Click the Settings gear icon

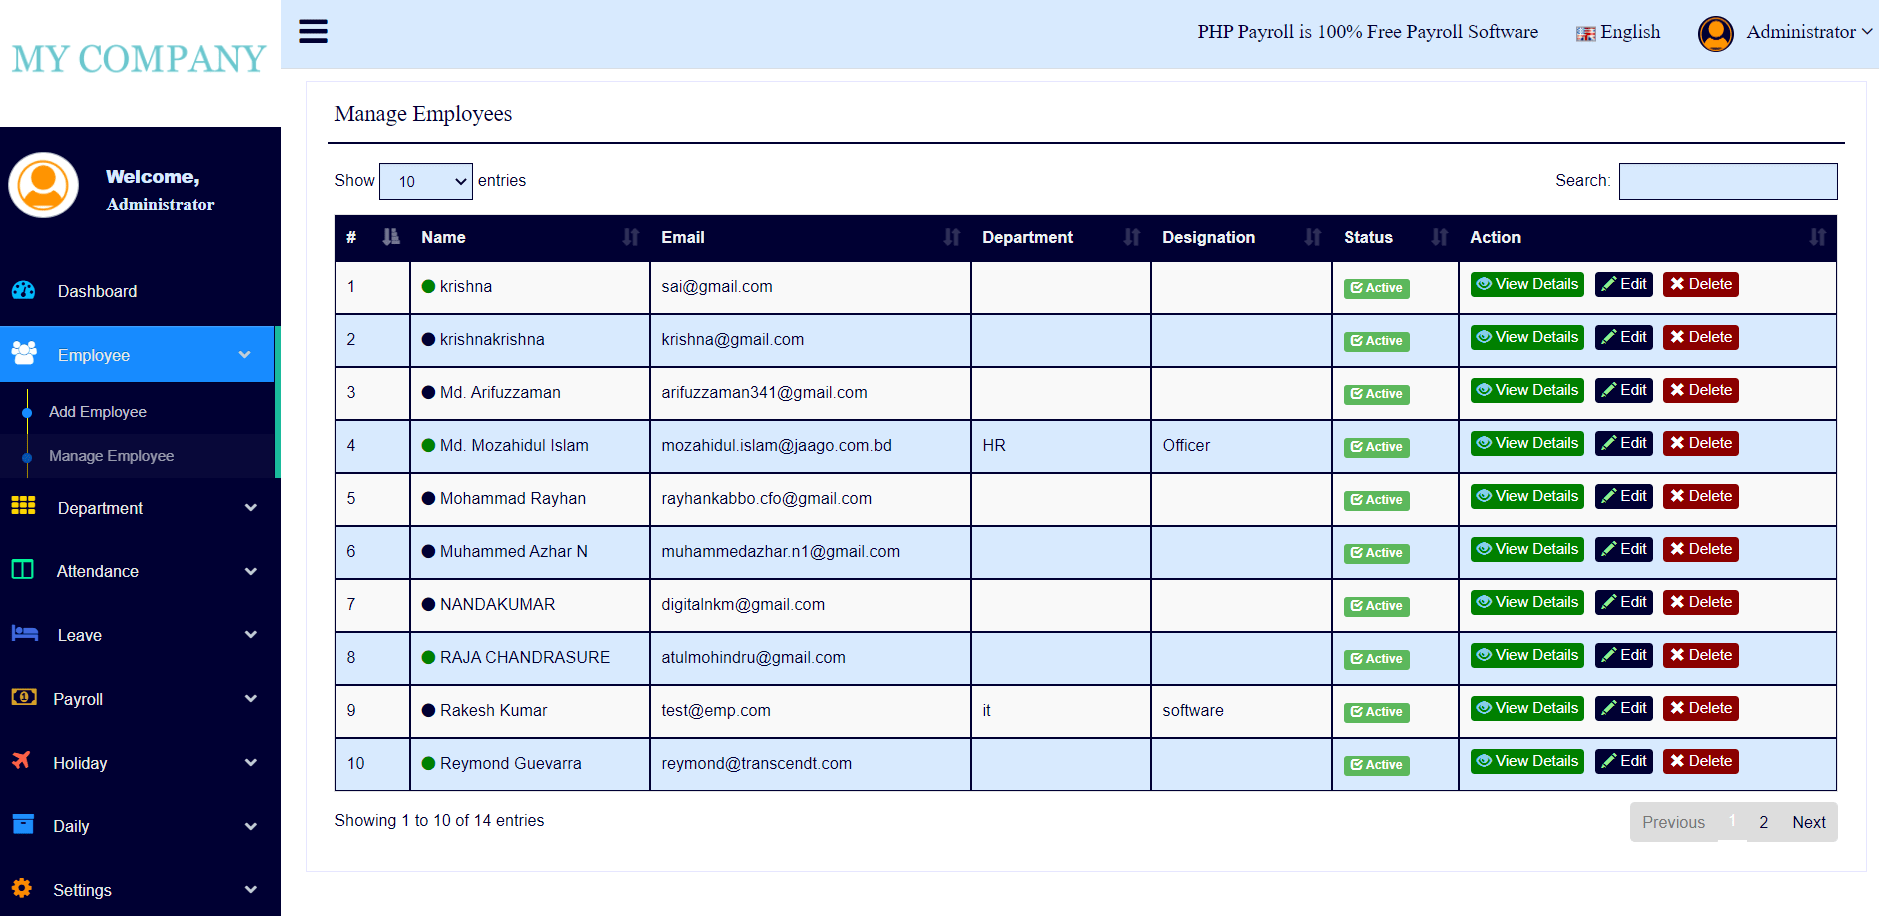pos(24,889)
